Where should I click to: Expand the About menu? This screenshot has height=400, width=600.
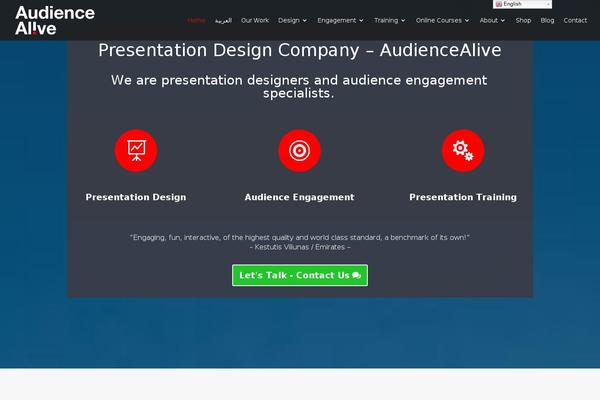click(x=492, y=20)
